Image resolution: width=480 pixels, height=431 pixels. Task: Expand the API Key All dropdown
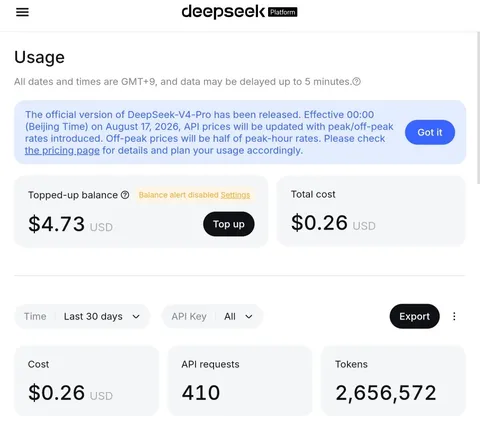click(212, 316)
